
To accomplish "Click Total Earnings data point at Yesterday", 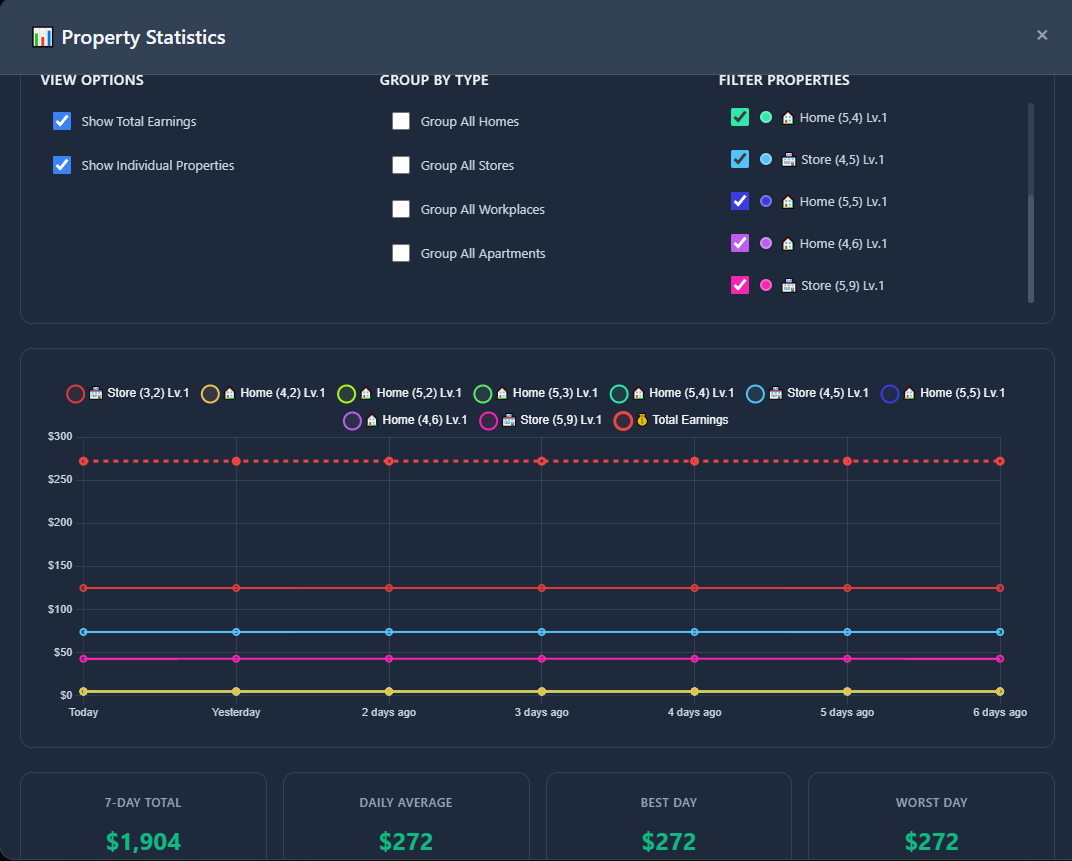I will [236, 462].
